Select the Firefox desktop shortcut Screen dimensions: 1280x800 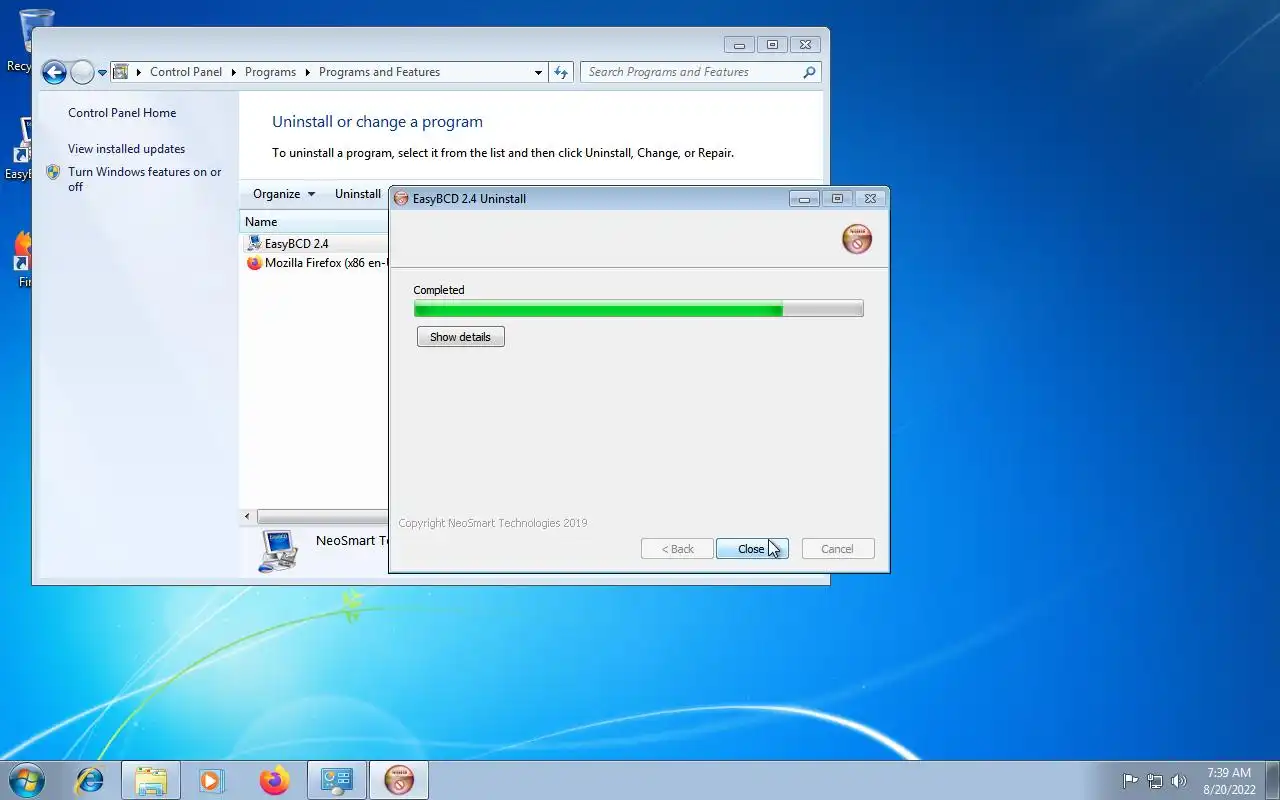pyautogui.click(x=22, y=260)
